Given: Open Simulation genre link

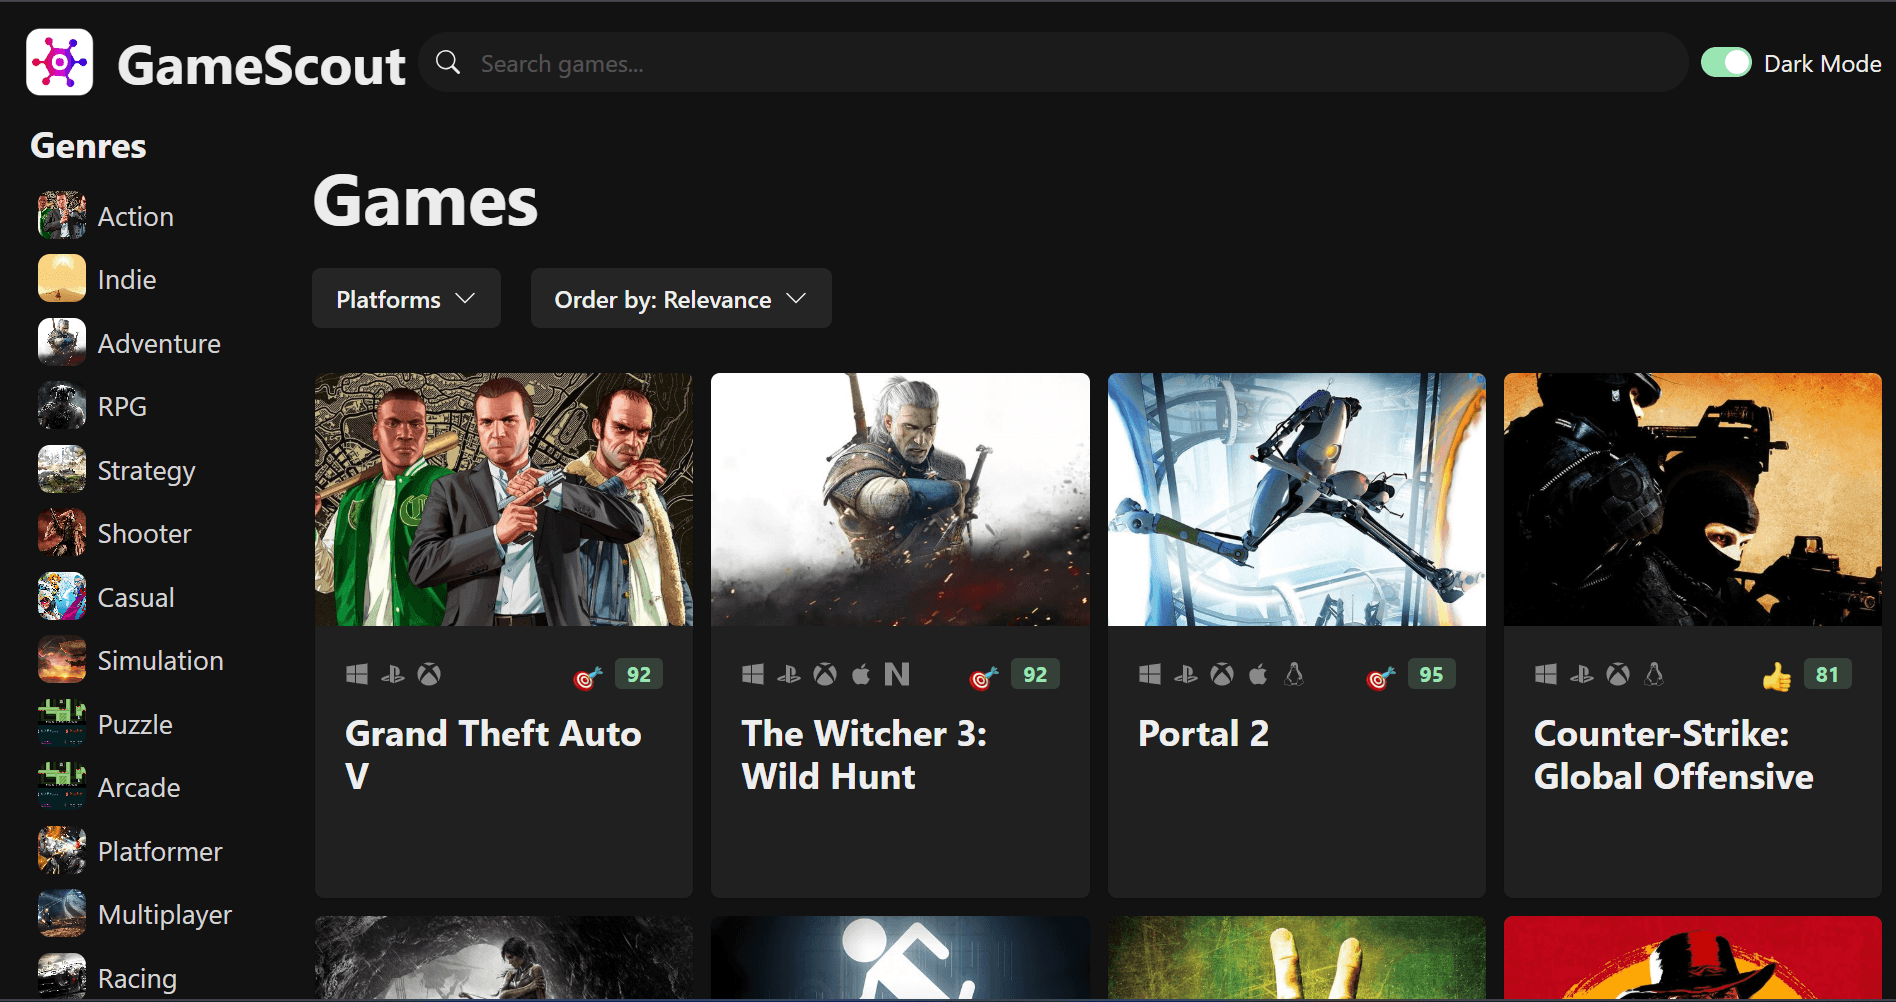Looking at the screenshot, I should (x=160, y=661).
